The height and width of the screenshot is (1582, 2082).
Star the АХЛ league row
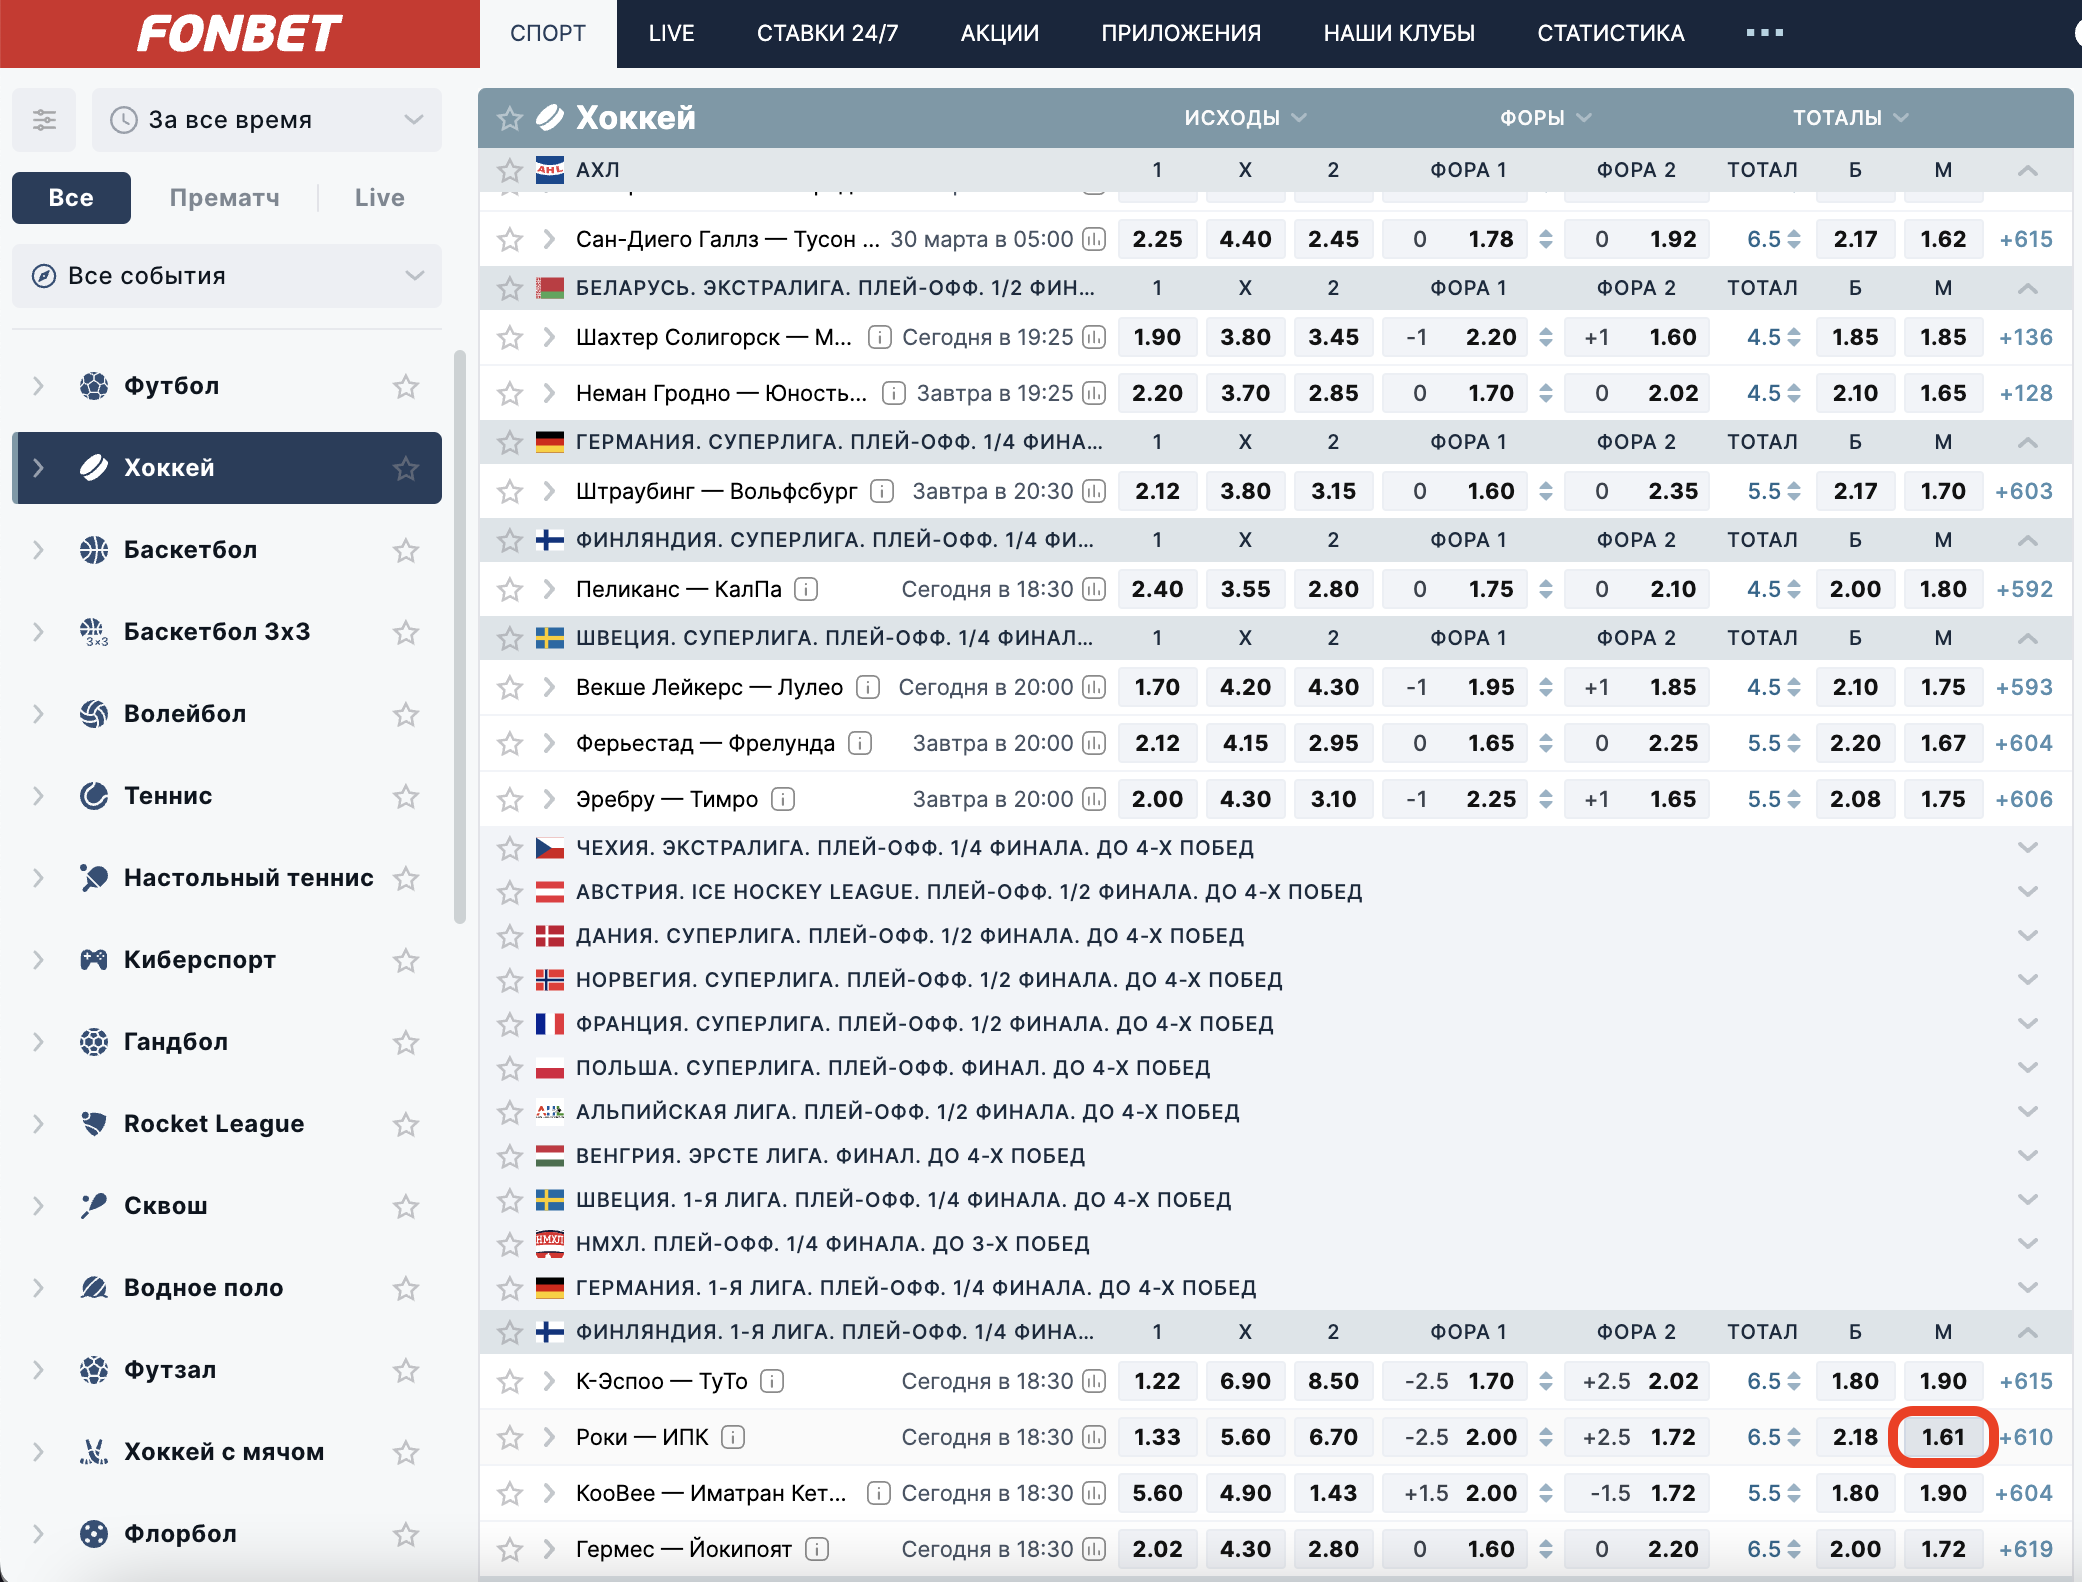tap(510, 170)
